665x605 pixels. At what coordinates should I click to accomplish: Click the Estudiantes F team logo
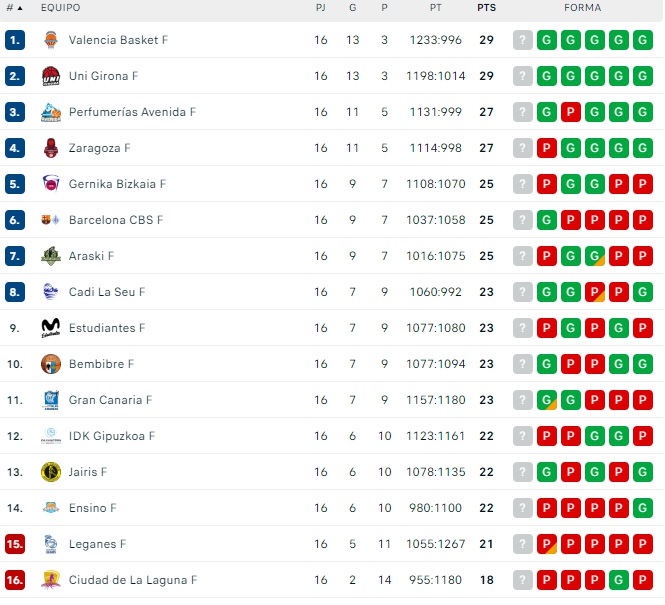coord(51,328)
